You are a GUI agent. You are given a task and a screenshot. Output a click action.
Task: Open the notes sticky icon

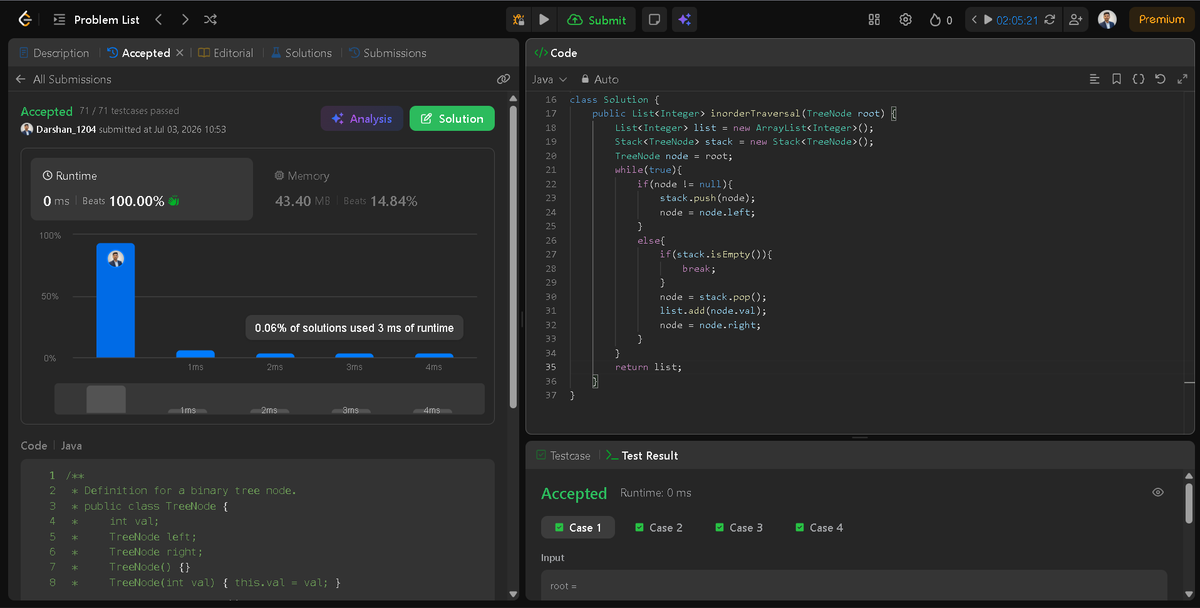(x=654, y=19)
